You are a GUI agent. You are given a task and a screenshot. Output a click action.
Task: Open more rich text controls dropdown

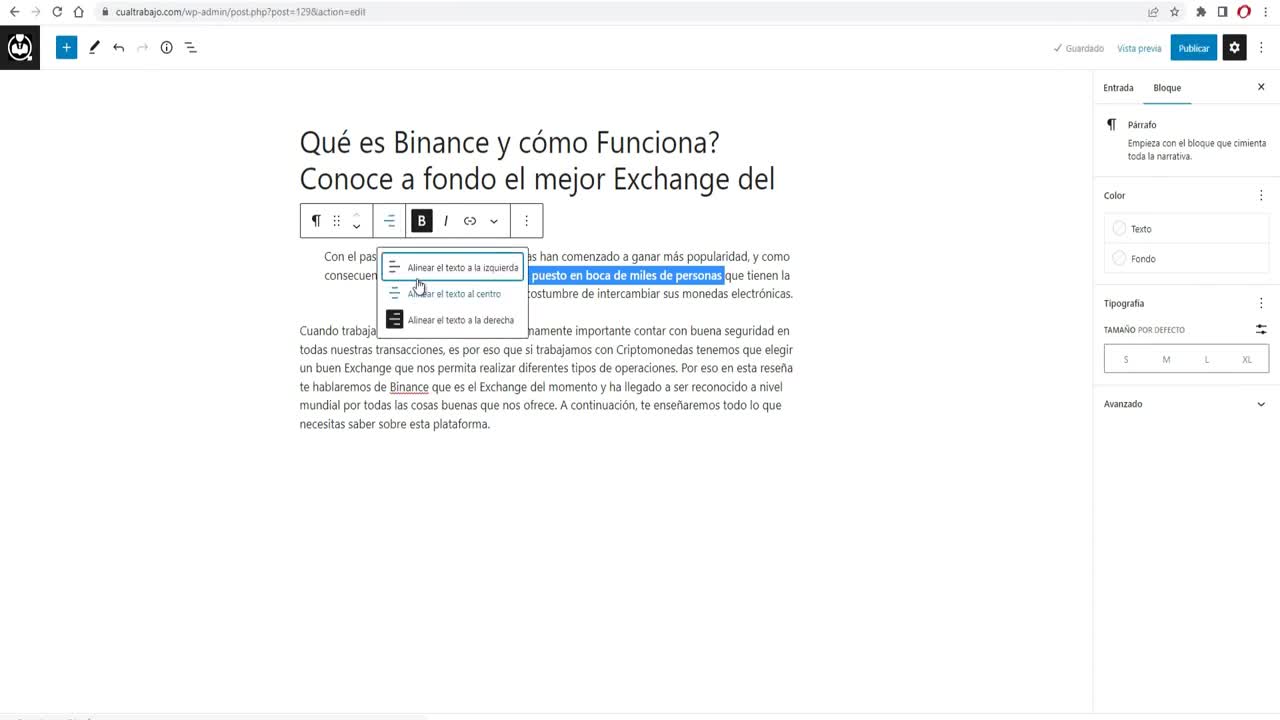coord(494,221)
